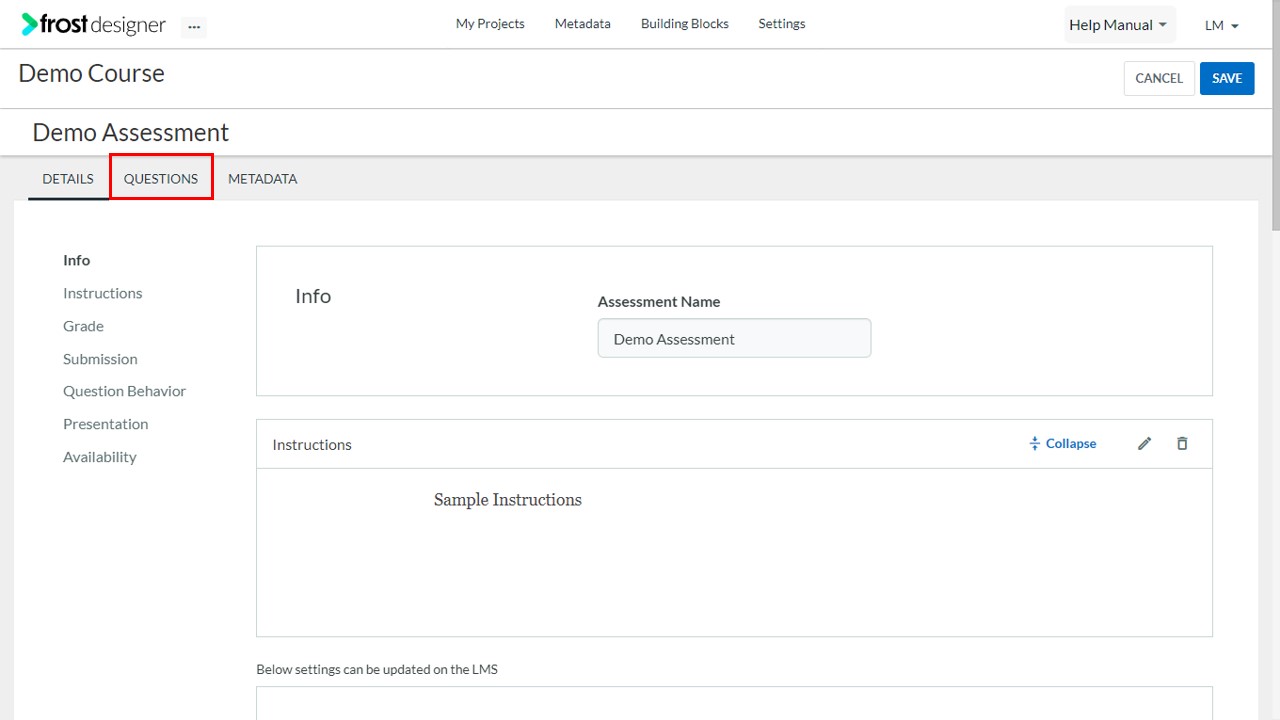This screenshot has height=720, width=1280.
Task: Open the Metadata menu in the top navigation
Action: [583, 23]
